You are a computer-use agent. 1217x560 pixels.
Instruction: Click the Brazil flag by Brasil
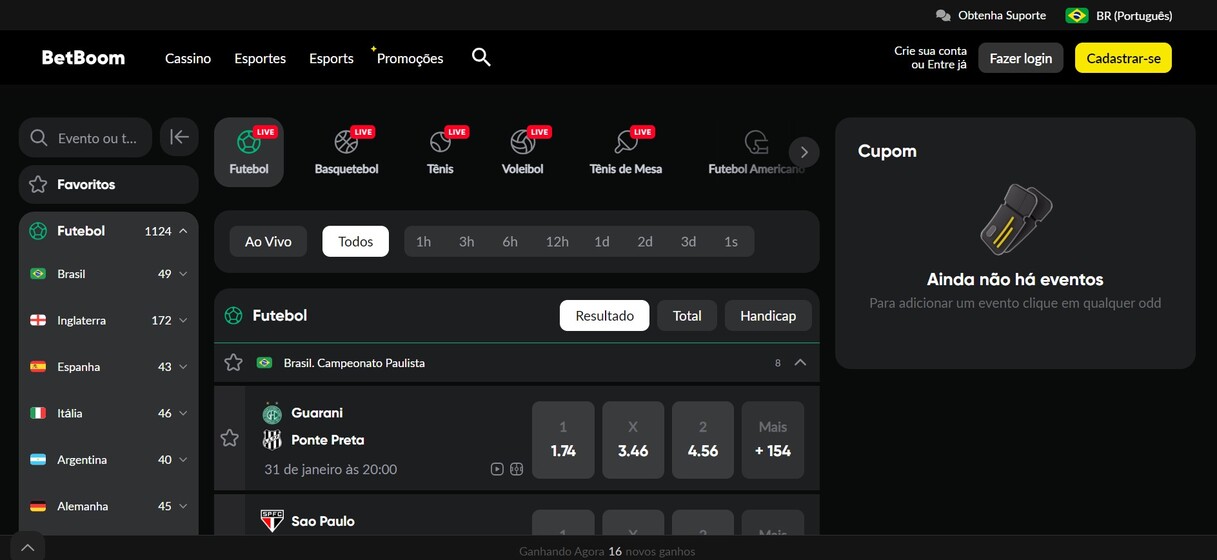(38, 274)
